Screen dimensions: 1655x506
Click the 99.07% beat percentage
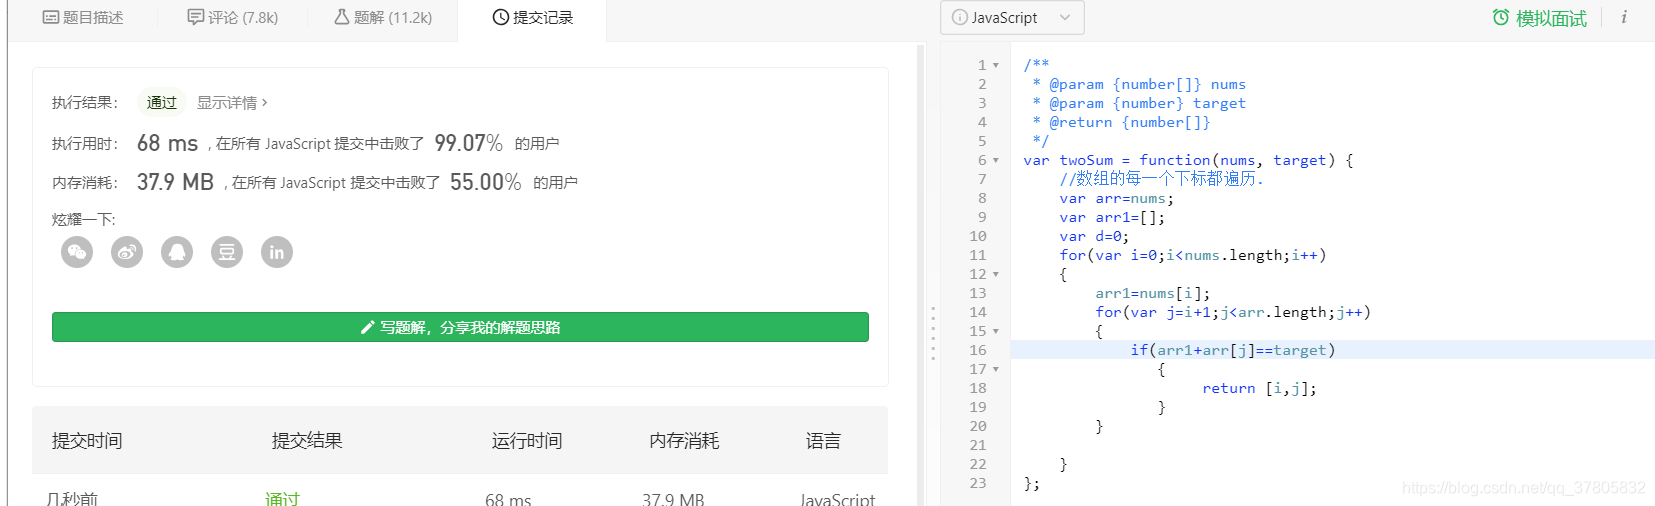(468, 143)
